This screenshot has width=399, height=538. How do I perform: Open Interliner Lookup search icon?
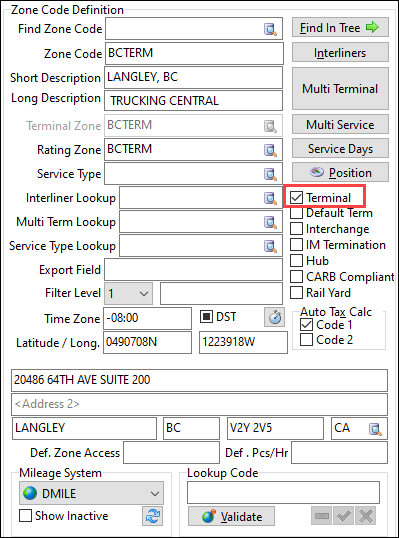pos(270,198)
